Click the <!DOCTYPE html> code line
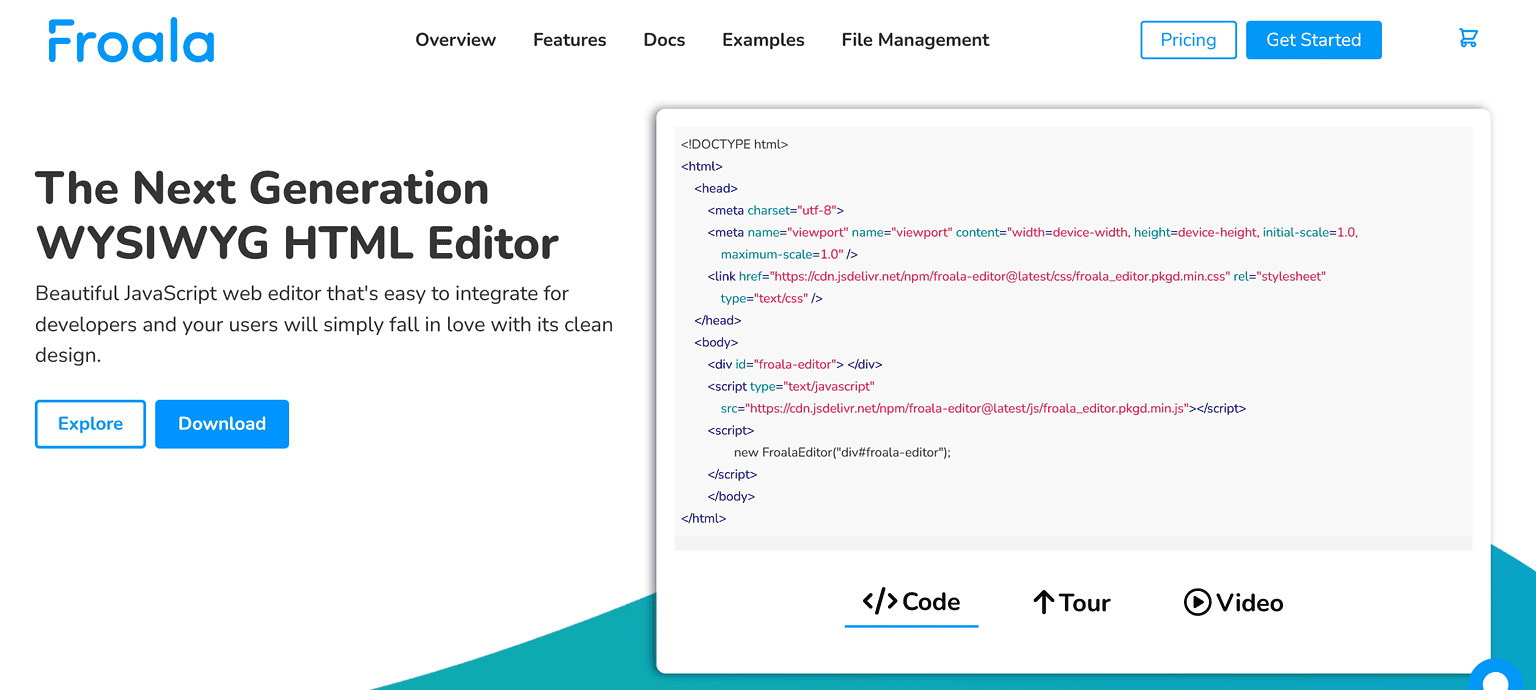The width and height of the screenshot is (1536, 690). (734, 144)
